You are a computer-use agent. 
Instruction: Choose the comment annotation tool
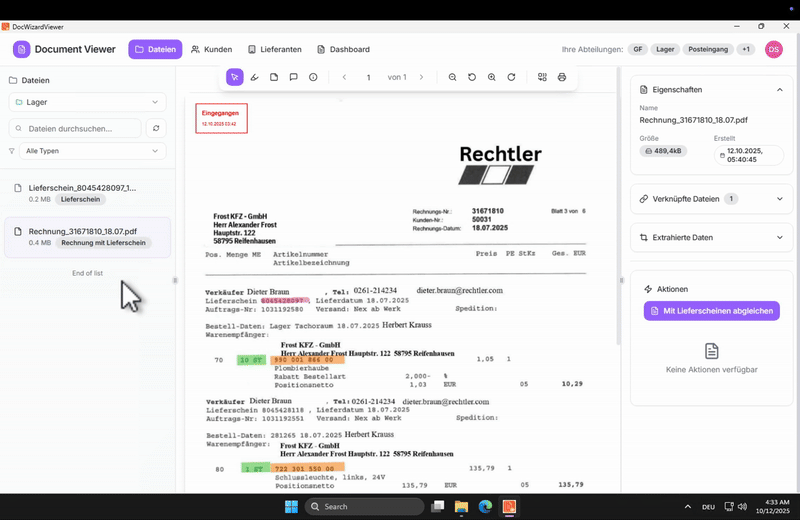pos(293,77)
